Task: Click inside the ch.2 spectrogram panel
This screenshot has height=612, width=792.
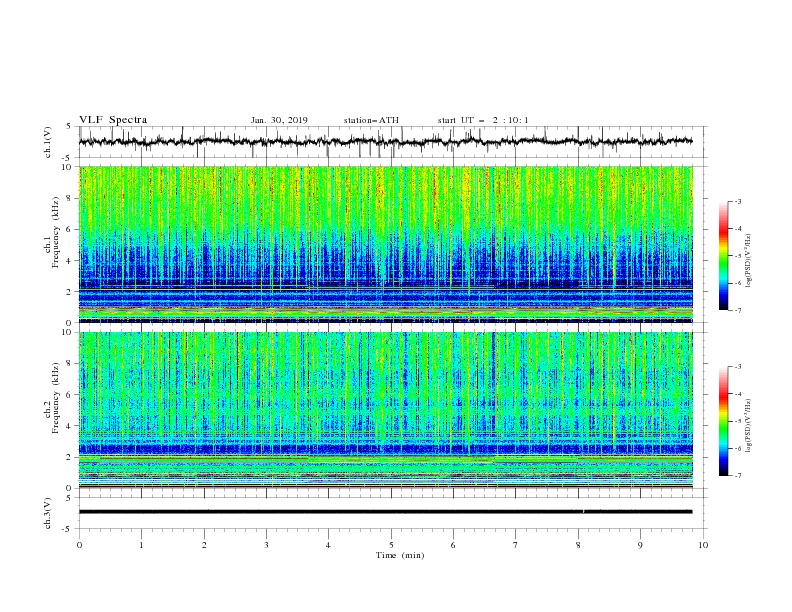Action: coord(385,410)
